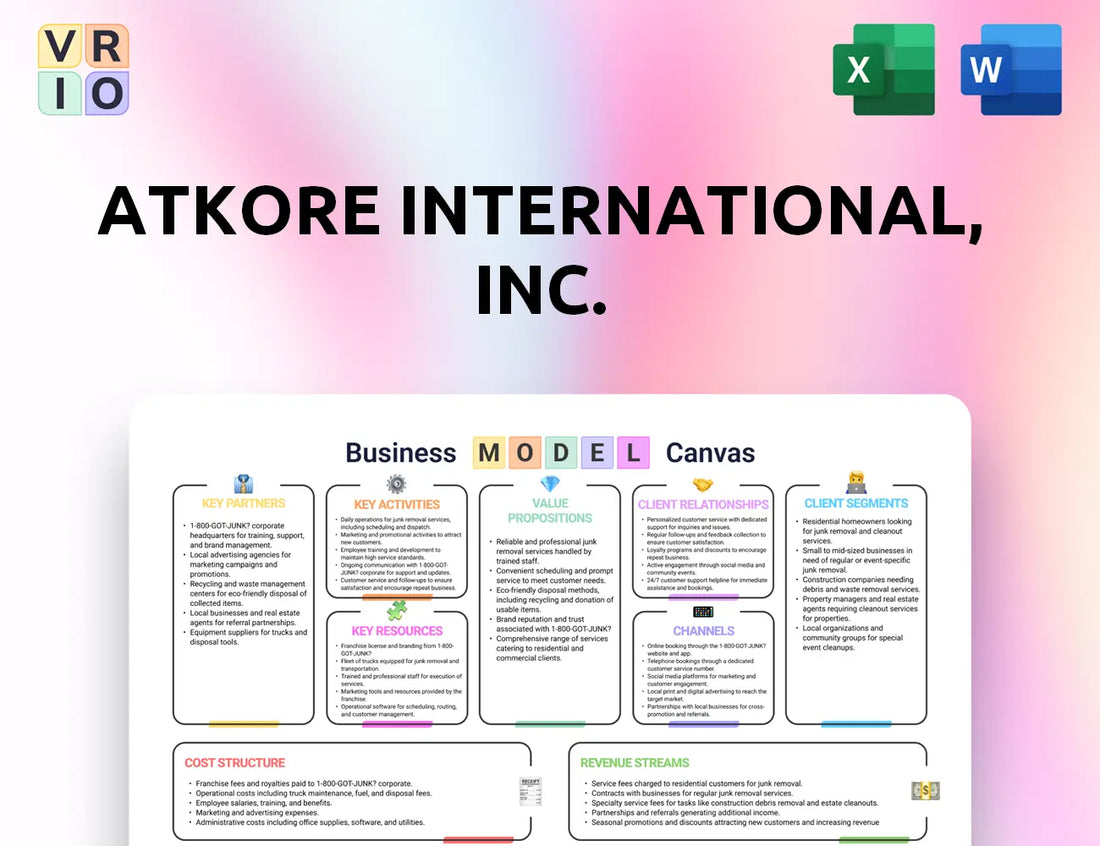Screen dimensions: 1100x846
Task: Click the KEY RESOURCES heading
Action: (397, 631)
